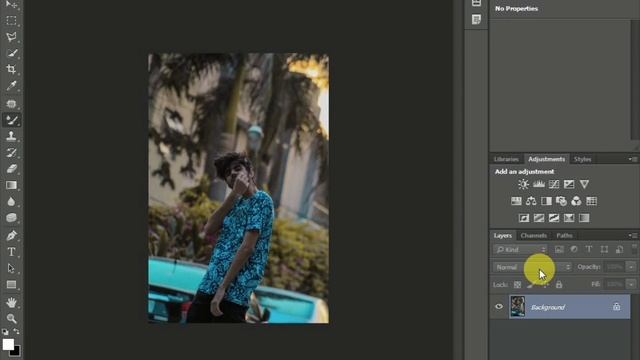Select the Zoom tool
This screenshot has height=360, width=640.
click(x=11, y=318)
